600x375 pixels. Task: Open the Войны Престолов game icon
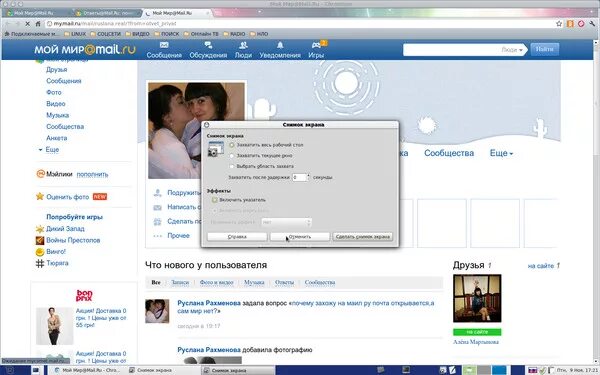[40, 240]
